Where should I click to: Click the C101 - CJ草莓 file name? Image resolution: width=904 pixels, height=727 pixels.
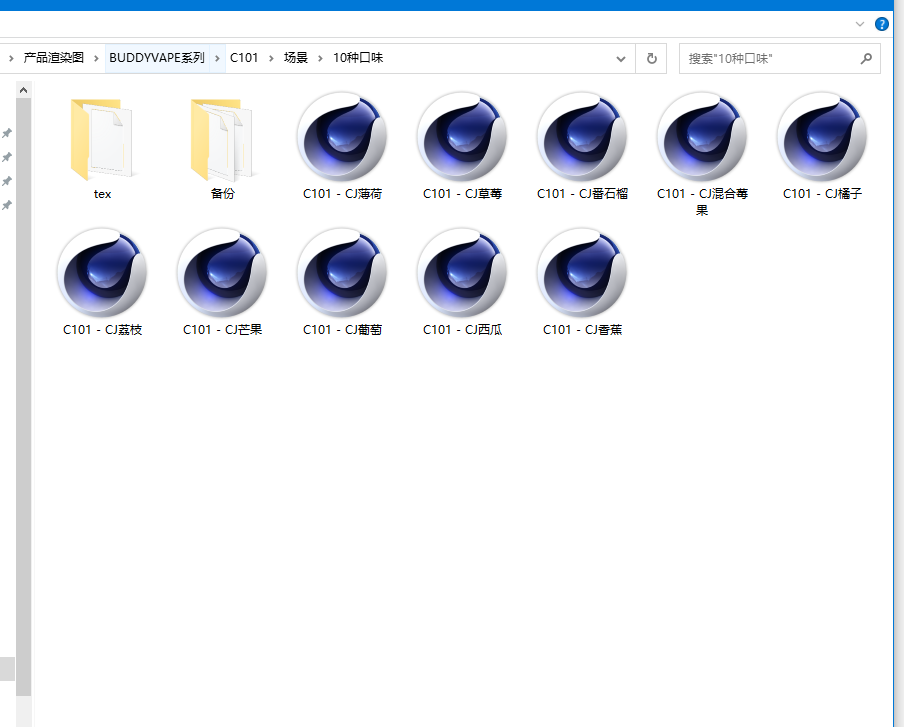tap(462, 194)
